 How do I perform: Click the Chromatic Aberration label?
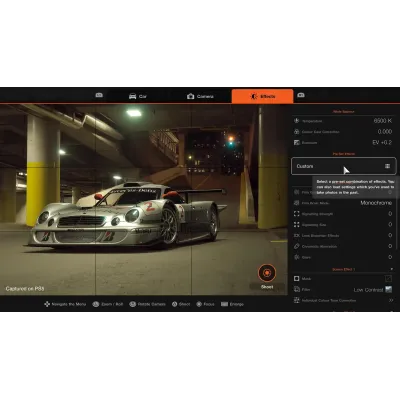(x=319, y=246)
